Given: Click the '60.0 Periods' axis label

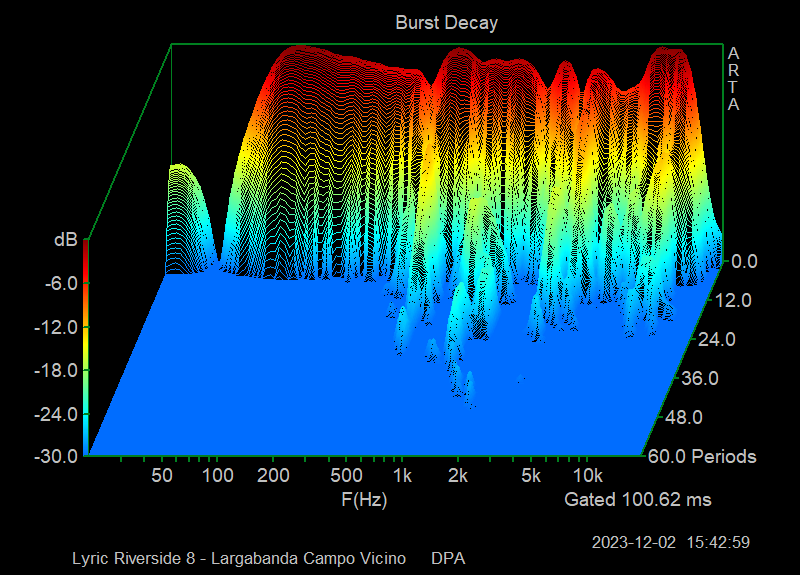Looking at the screenshot, I should (702, 456).
